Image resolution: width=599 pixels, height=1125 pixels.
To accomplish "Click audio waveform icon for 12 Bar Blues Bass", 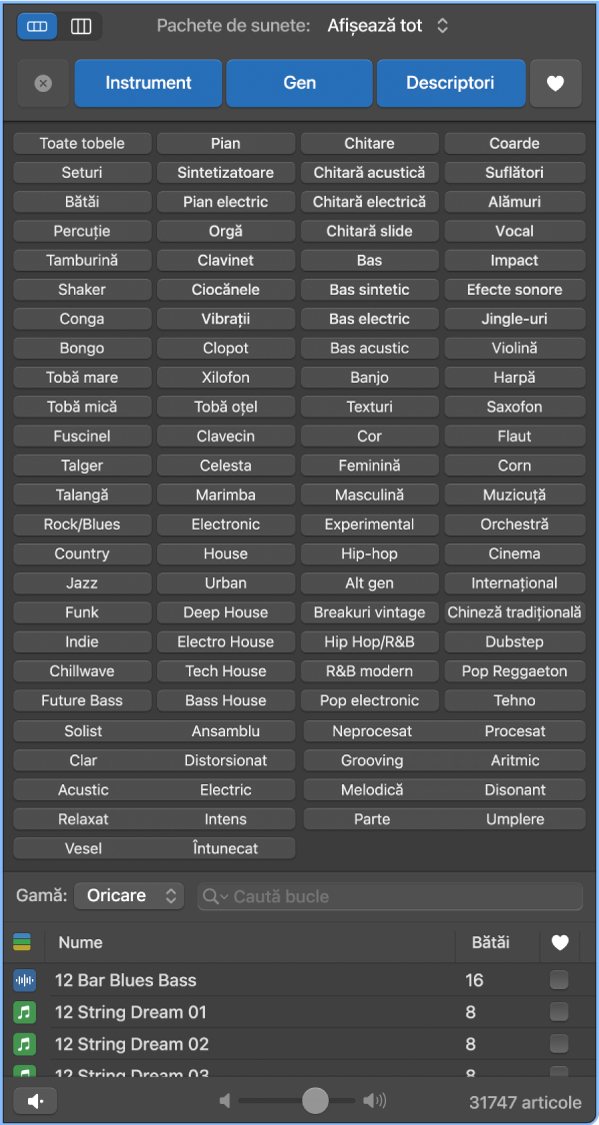I will point(24,980).
